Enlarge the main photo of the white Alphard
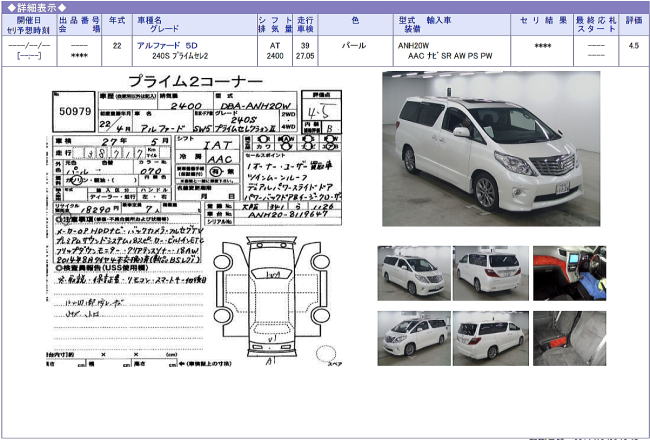This screenshot has width=650, height=440. (491, 148)
